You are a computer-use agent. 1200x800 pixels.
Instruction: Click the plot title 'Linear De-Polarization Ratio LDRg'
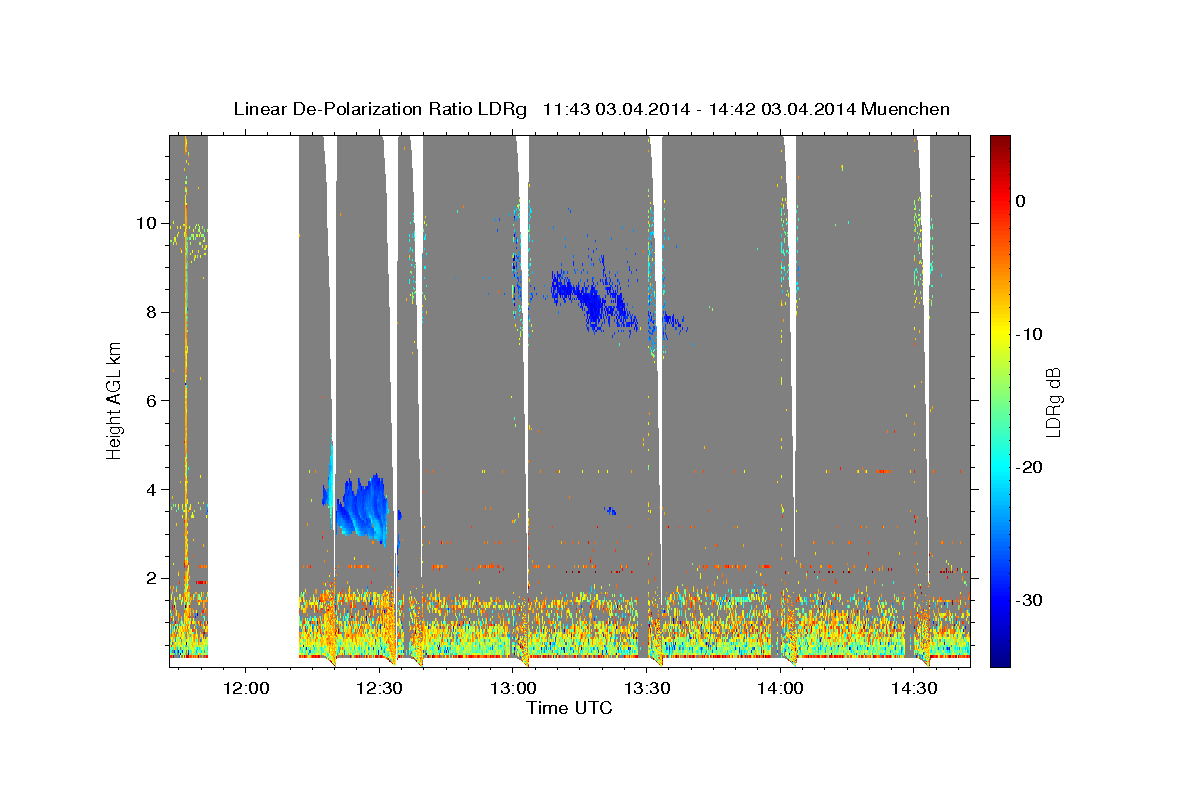(380, 109)
